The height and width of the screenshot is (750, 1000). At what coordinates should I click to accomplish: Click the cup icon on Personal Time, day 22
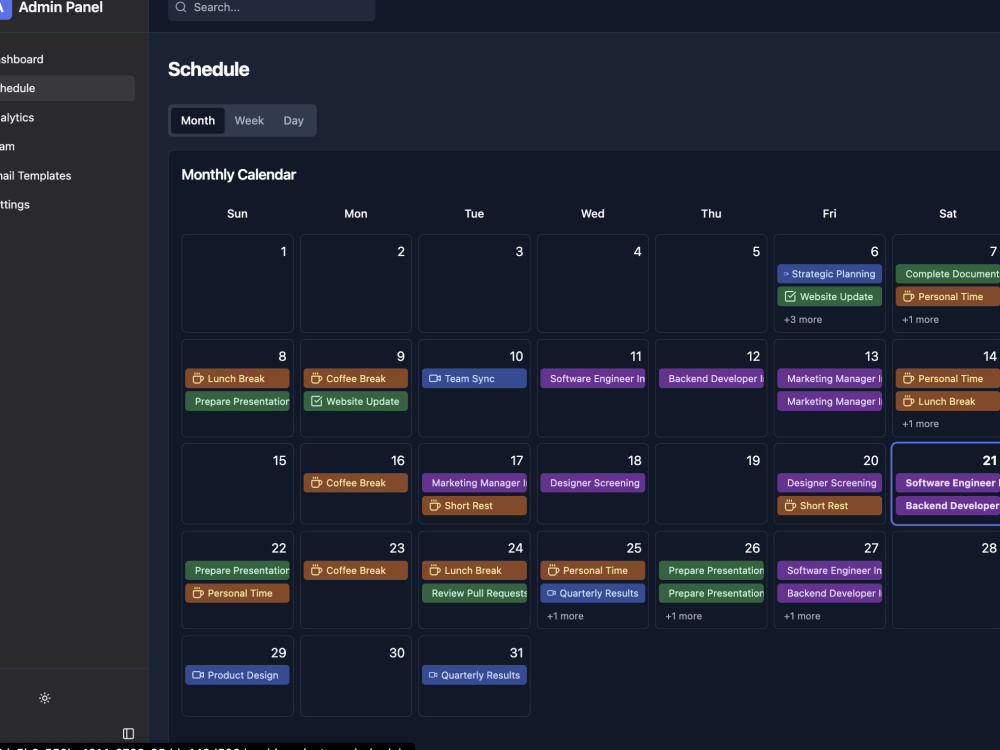(x=198, y=593)
